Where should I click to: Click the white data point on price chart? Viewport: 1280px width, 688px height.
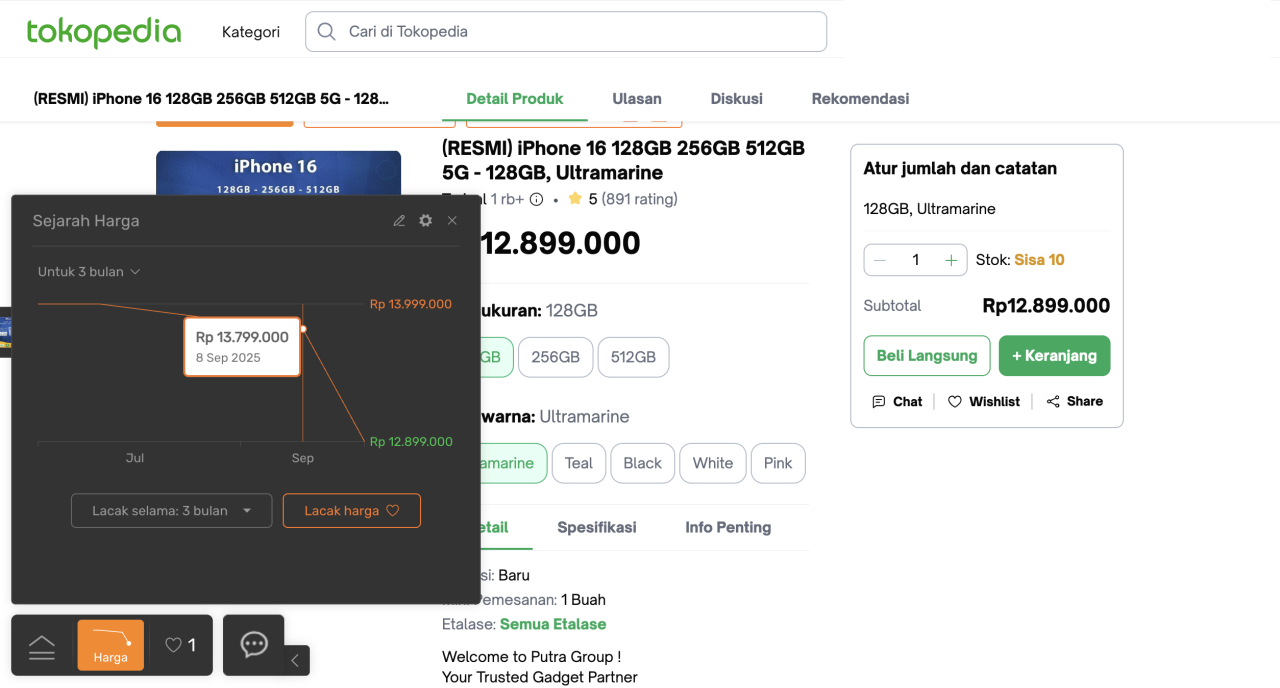303,328
